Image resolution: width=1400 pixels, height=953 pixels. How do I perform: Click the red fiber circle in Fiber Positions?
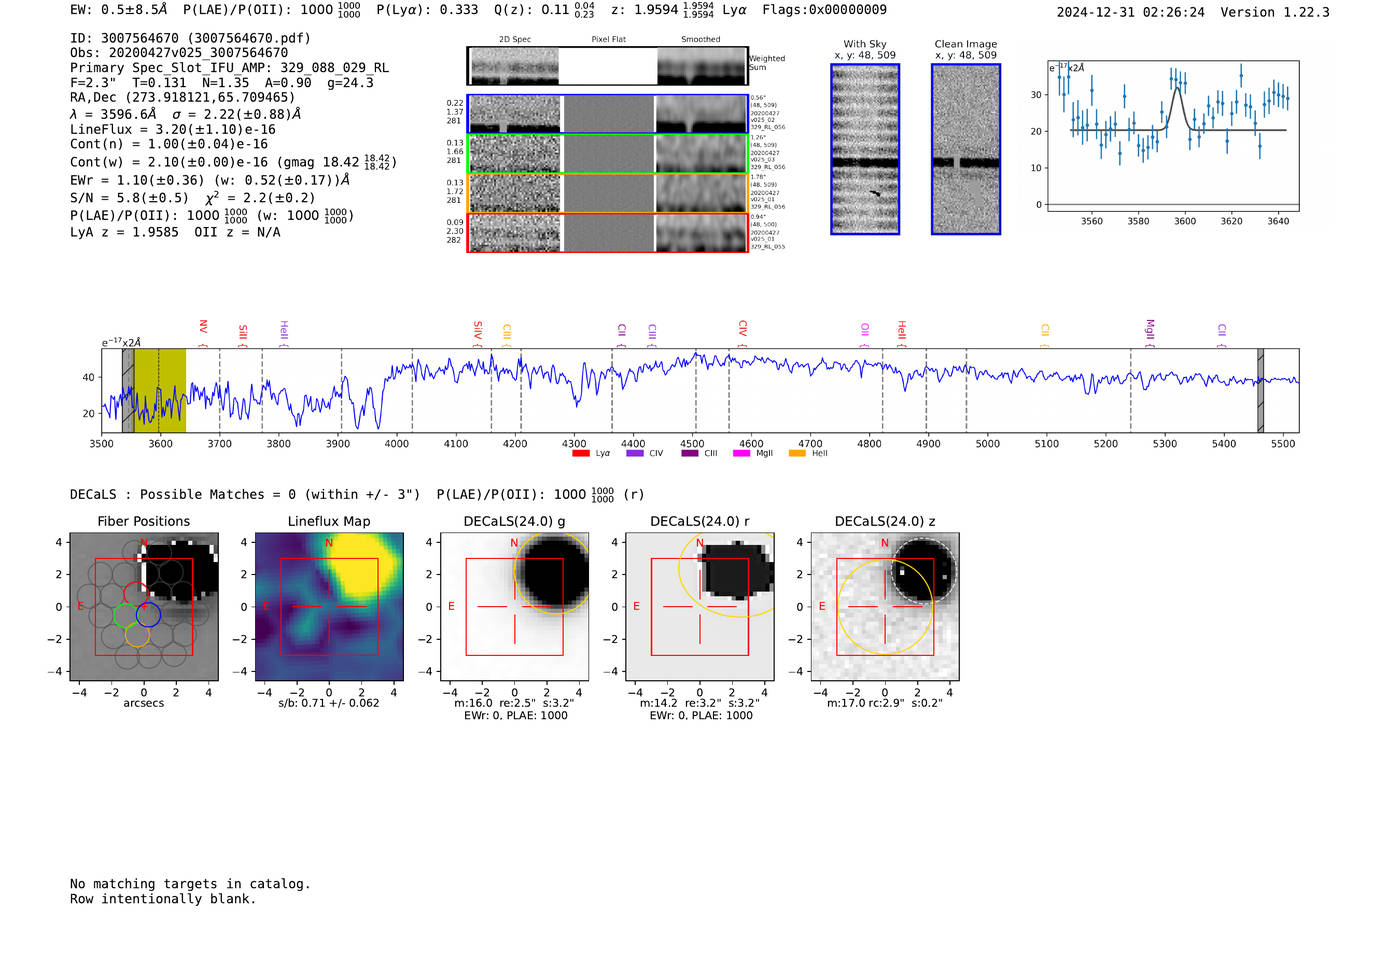point(137,596)
